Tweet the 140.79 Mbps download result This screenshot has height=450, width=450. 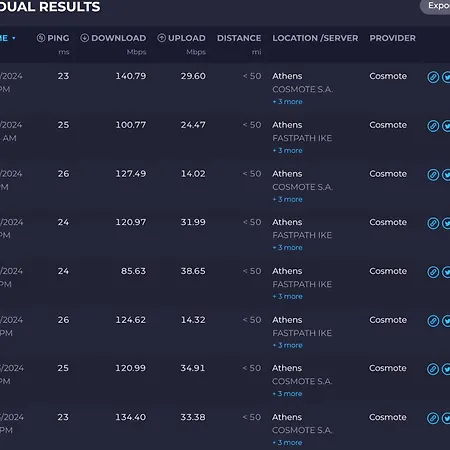point(446,77)
